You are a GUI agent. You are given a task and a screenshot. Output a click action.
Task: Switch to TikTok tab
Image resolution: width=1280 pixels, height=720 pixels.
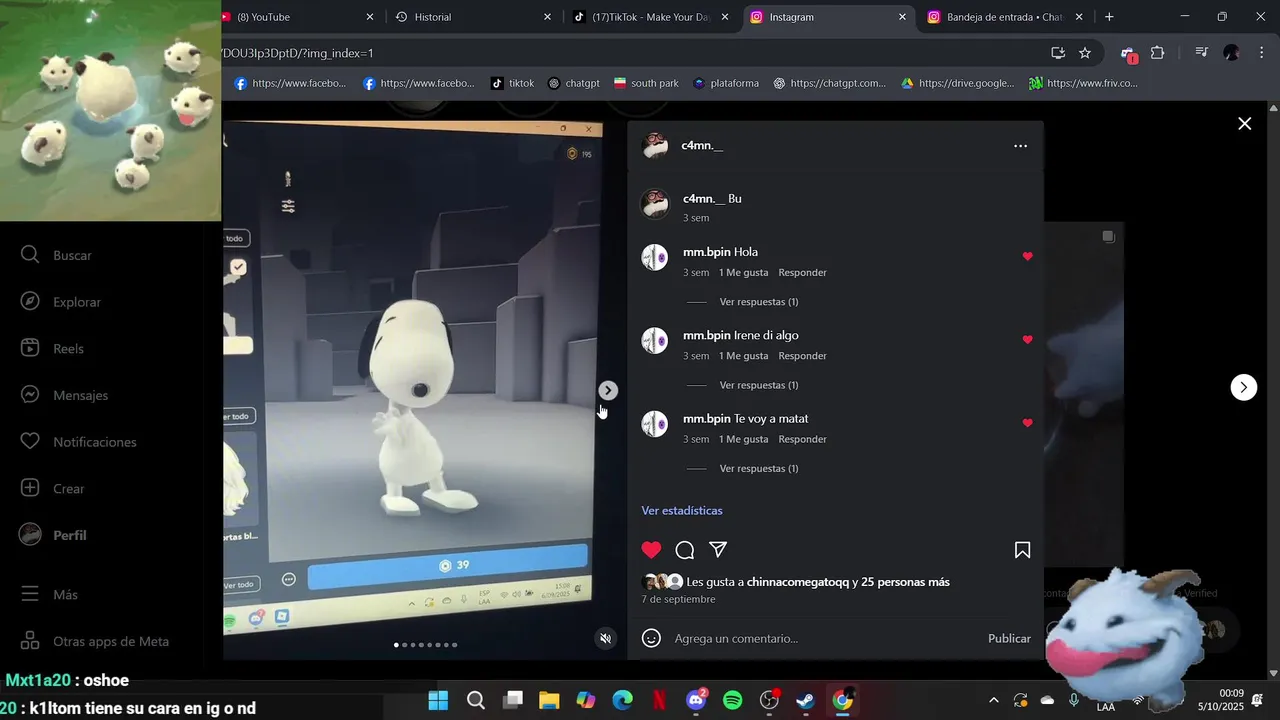[650, 17]
